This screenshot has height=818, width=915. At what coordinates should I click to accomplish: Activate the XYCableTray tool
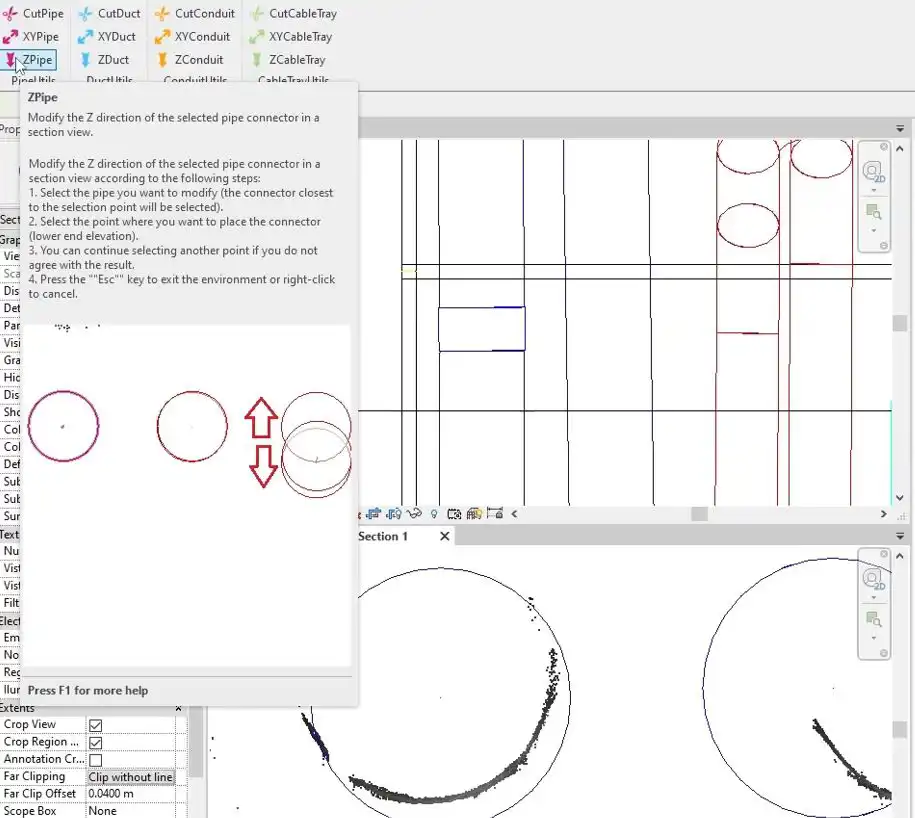(x=291, y=36)
